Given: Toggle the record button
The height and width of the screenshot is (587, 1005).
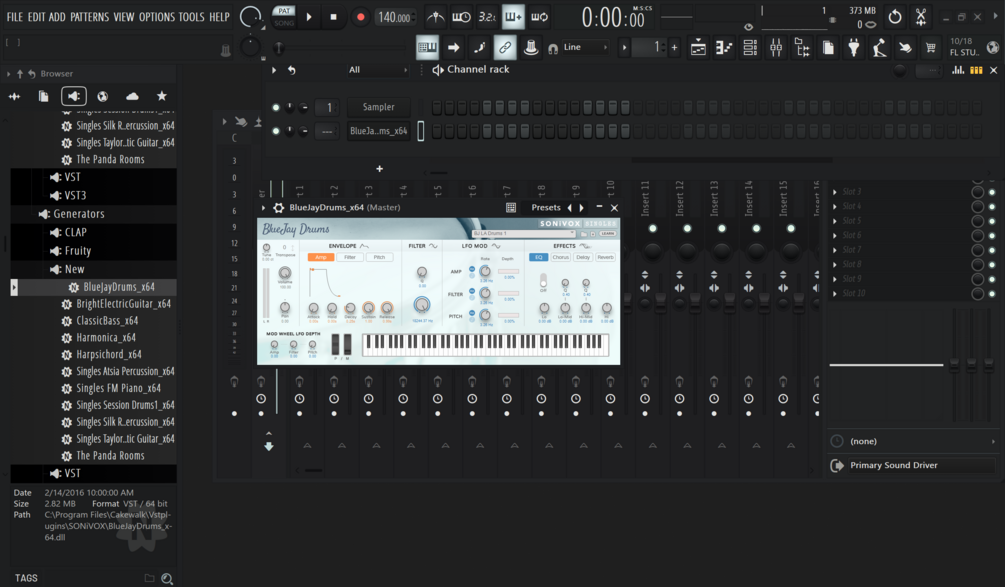Looking at the screenshot, I should tap(360, 17).
